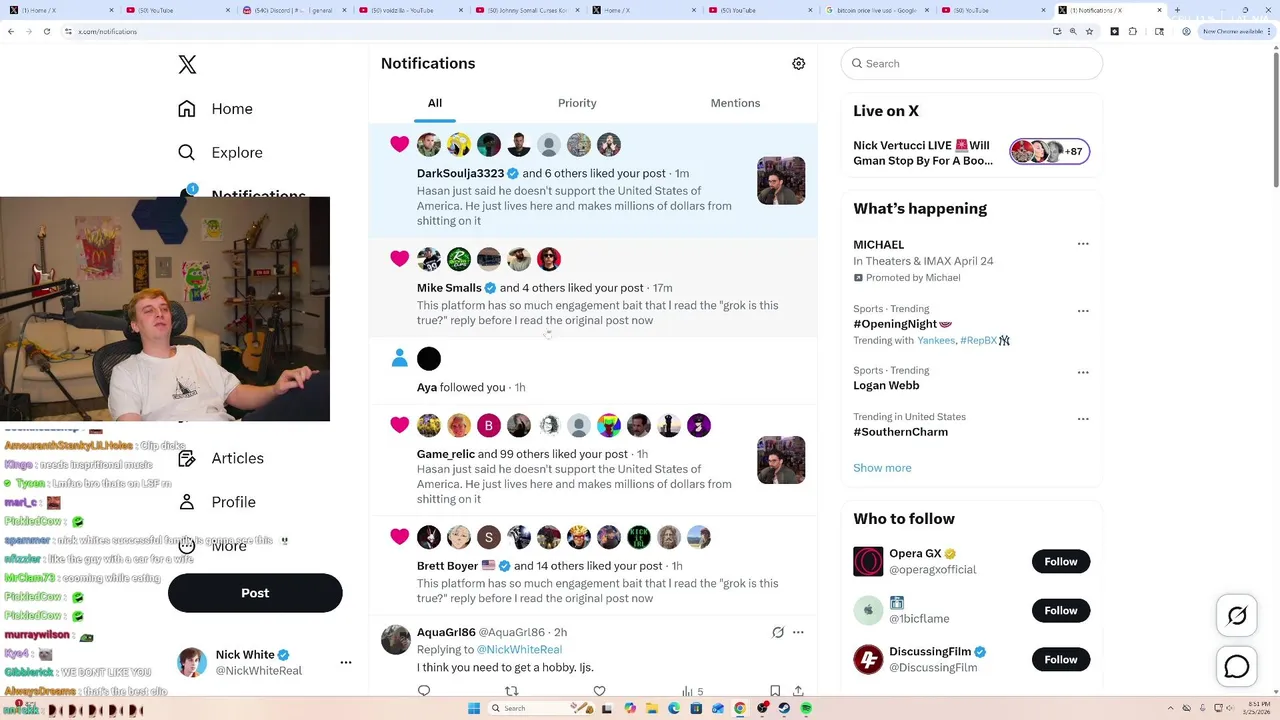Open the Home icon in sidebar
The width and height of the screenshot is (1280, 720).
coord(187,109)
